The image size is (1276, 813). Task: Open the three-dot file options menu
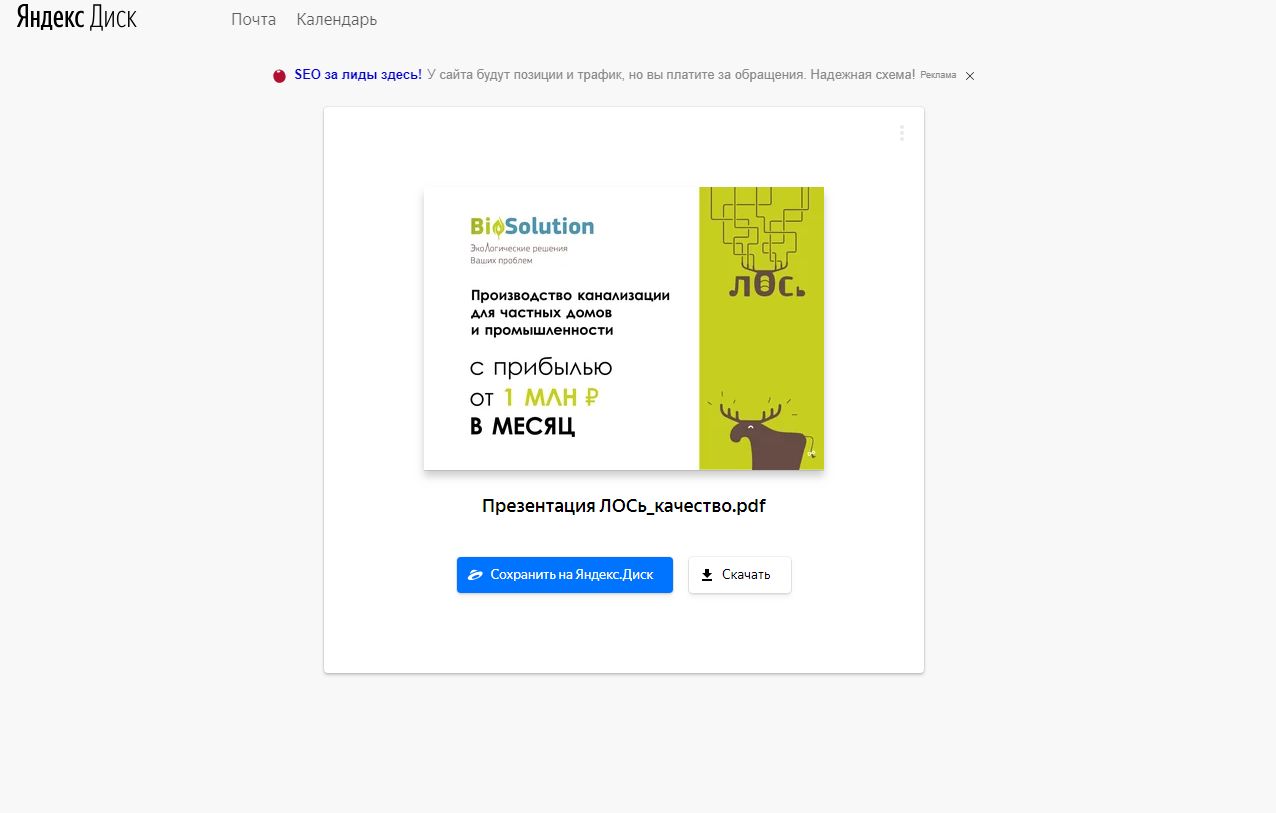tap(901, 133)
